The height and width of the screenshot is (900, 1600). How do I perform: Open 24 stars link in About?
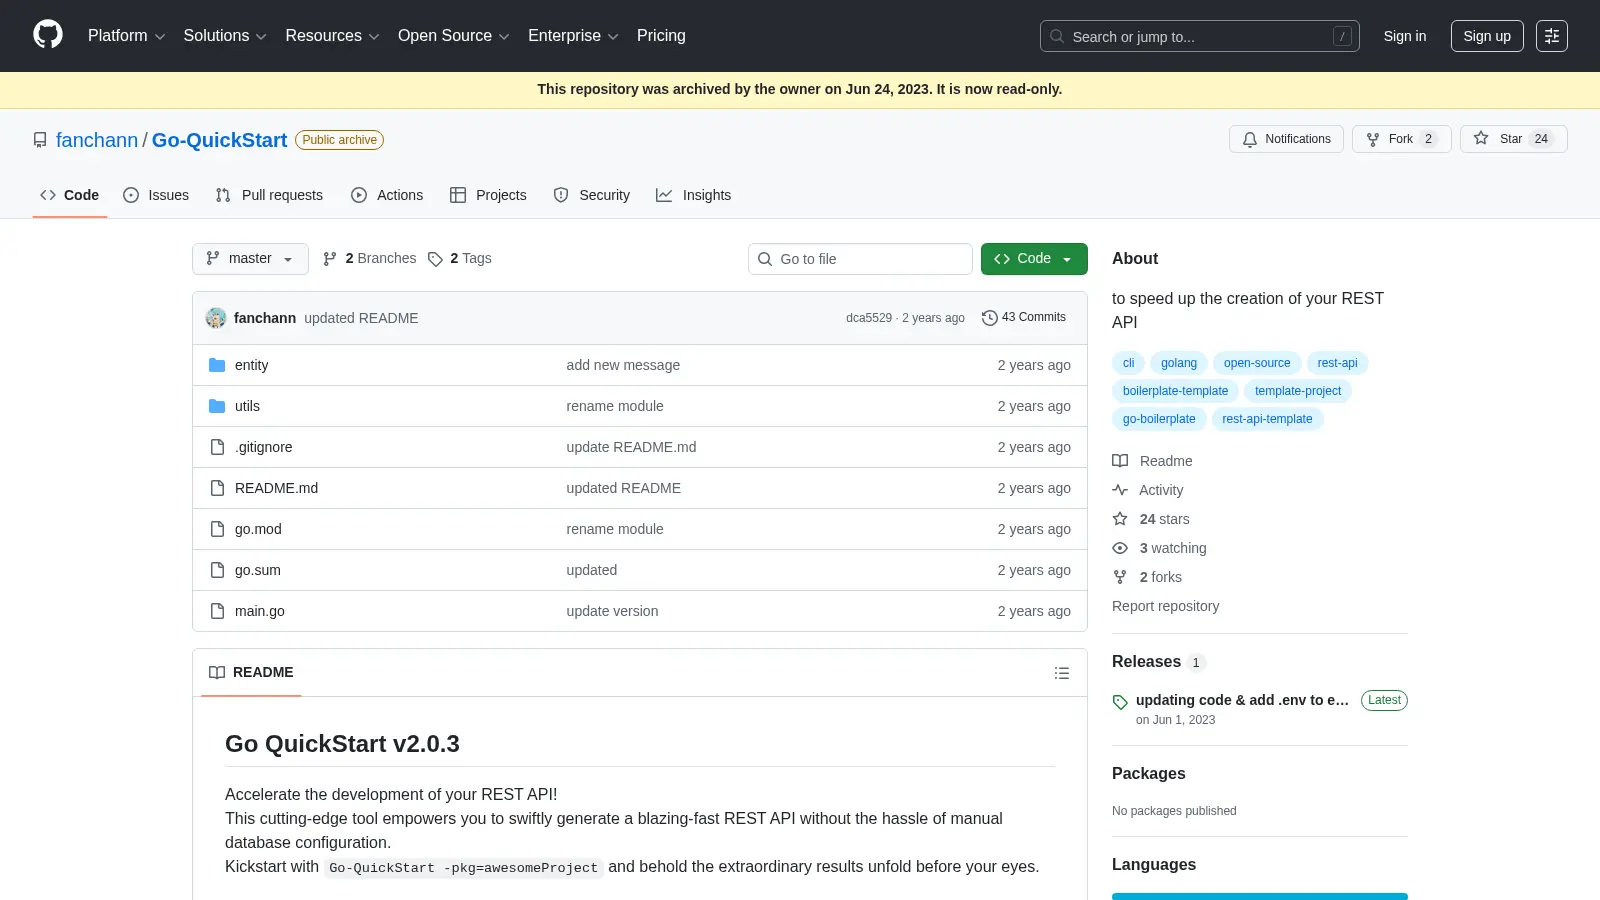tap(1164, 519)
